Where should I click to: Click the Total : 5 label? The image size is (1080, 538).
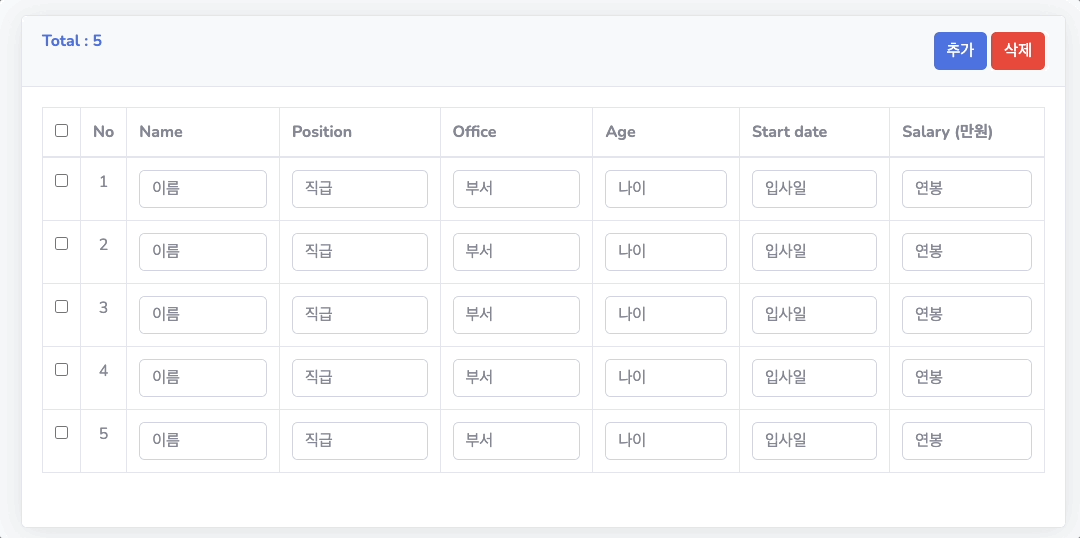pos(72,41)
